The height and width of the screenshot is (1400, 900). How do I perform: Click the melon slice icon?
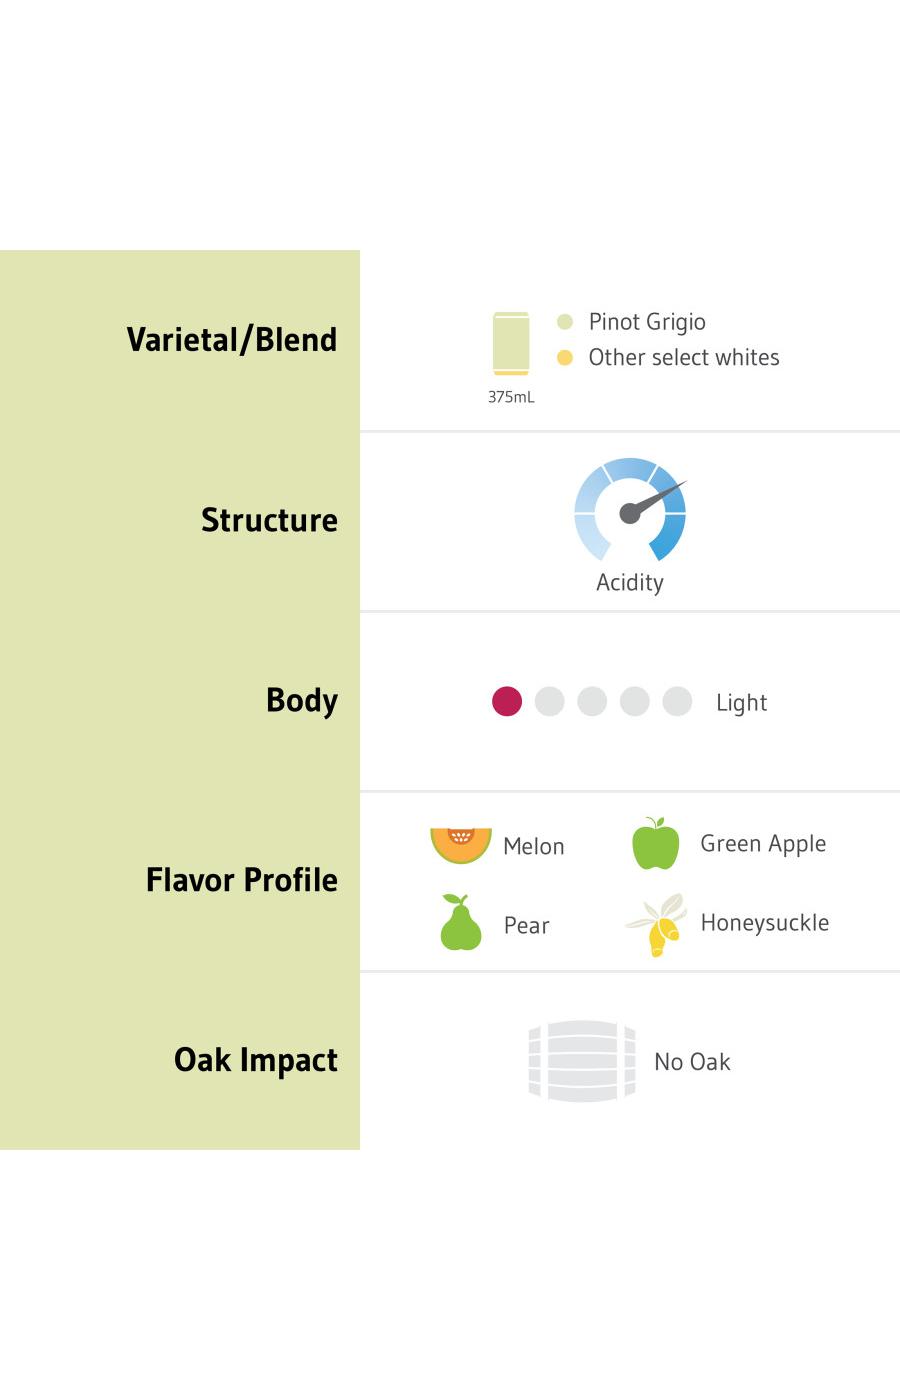(461, 845)
